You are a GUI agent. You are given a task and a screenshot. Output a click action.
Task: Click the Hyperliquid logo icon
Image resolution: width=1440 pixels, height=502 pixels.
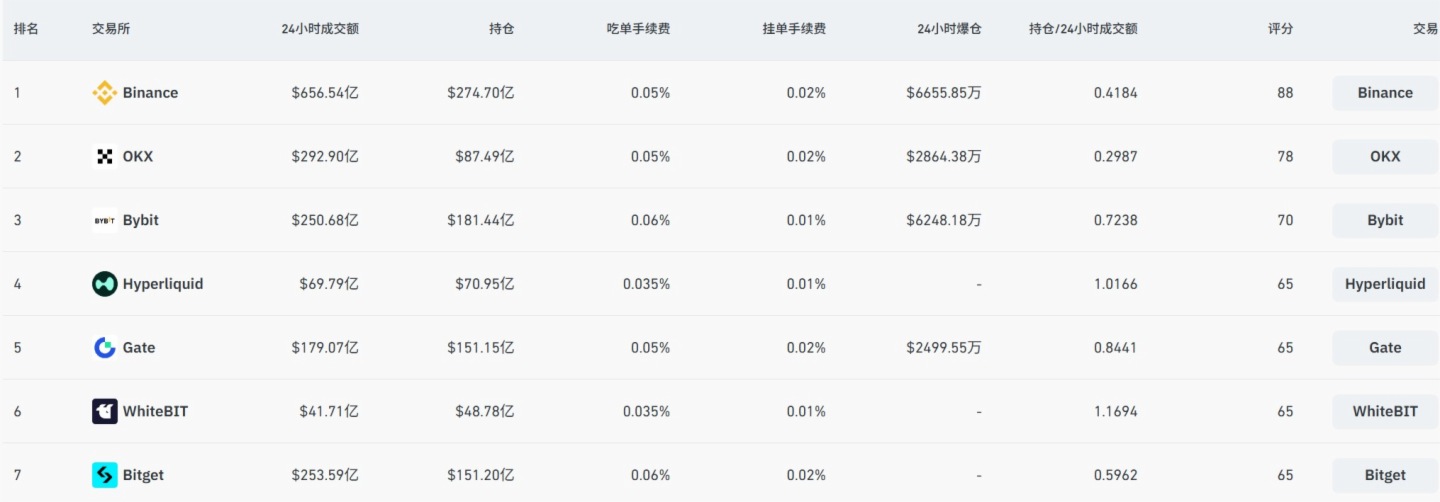pyautogui.click(x=104, y=284)
